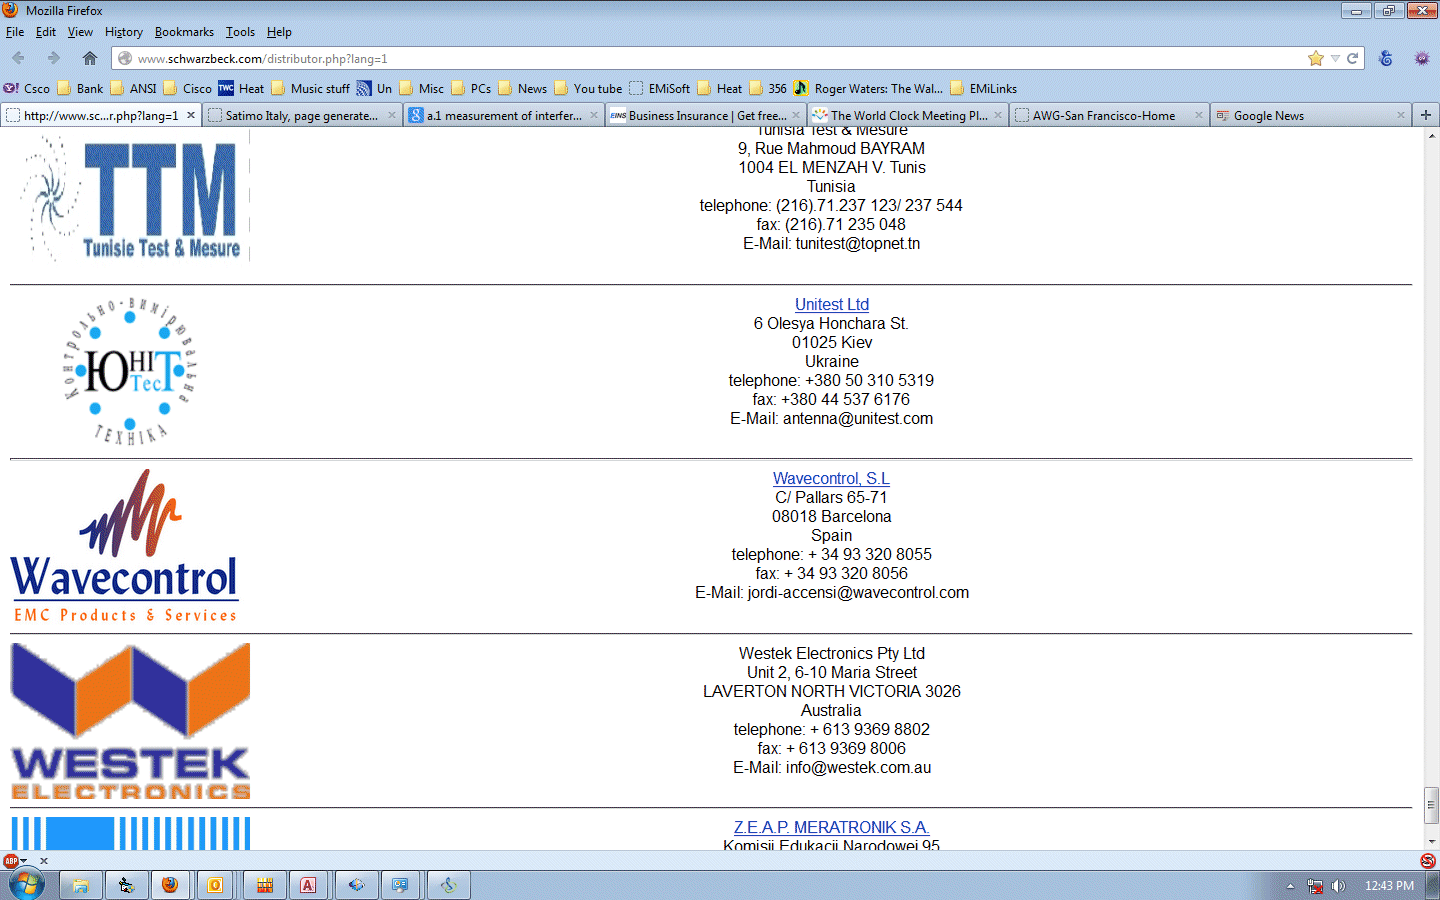
Task: Open the Windows Start menu
Action: point(27,885)
